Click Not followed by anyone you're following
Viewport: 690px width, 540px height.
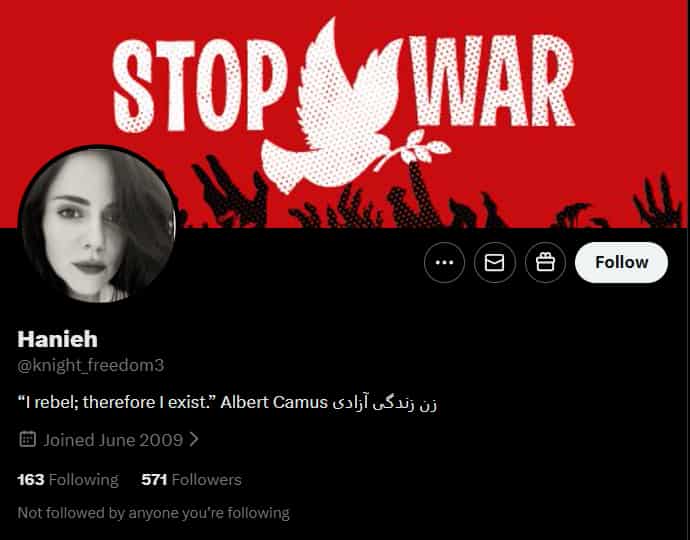[154, 513]
